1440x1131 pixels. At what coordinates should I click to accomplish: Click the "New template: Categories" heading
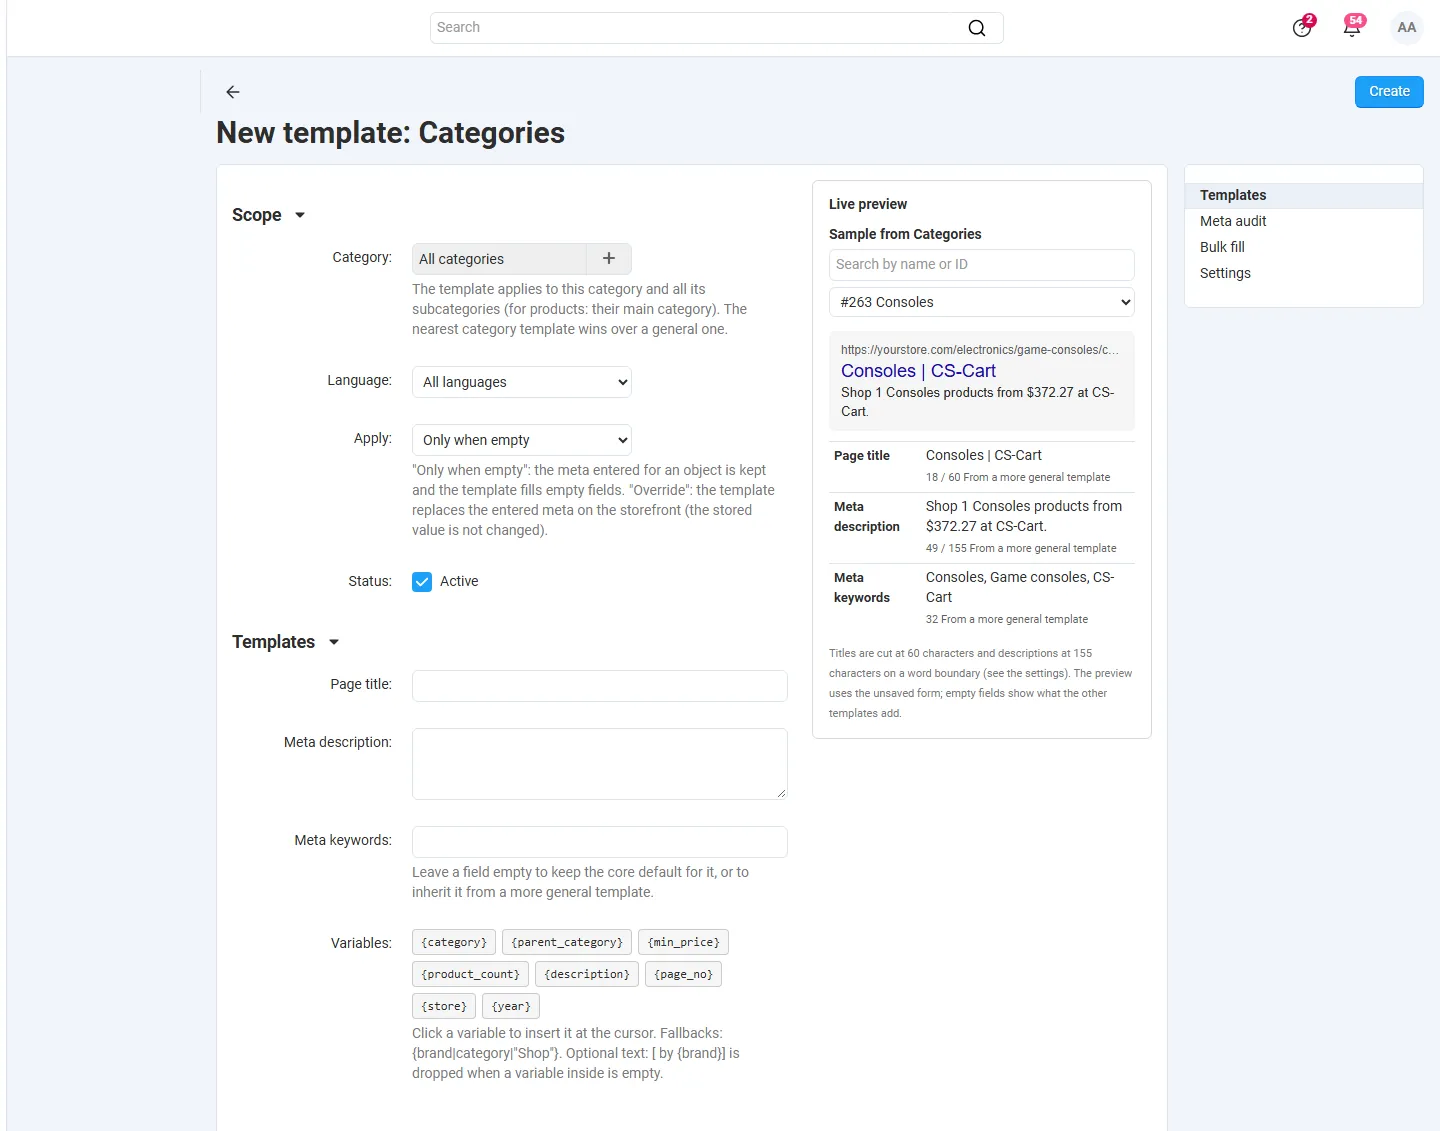click(390, 133)
